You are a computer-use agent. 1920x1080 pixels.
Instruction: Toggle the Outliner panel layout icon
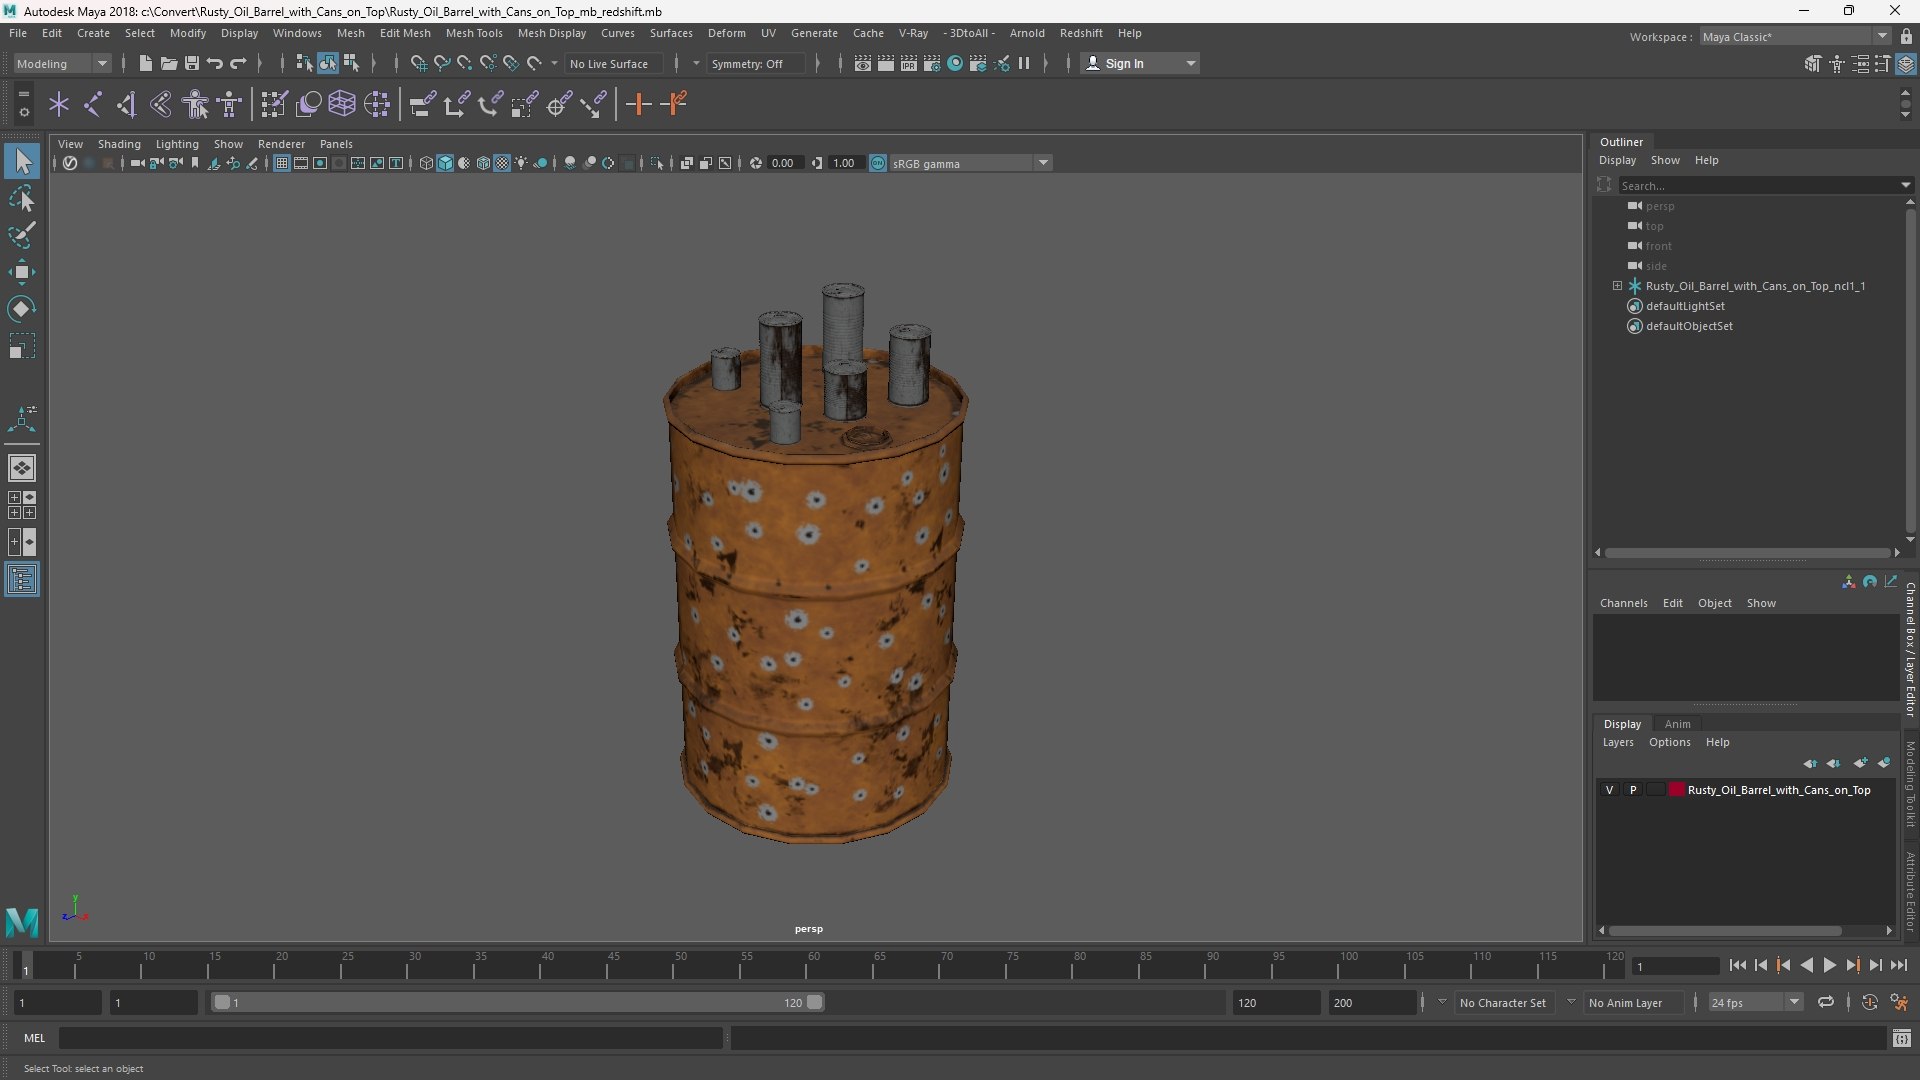pyautogui.click(x=22, y=580)
